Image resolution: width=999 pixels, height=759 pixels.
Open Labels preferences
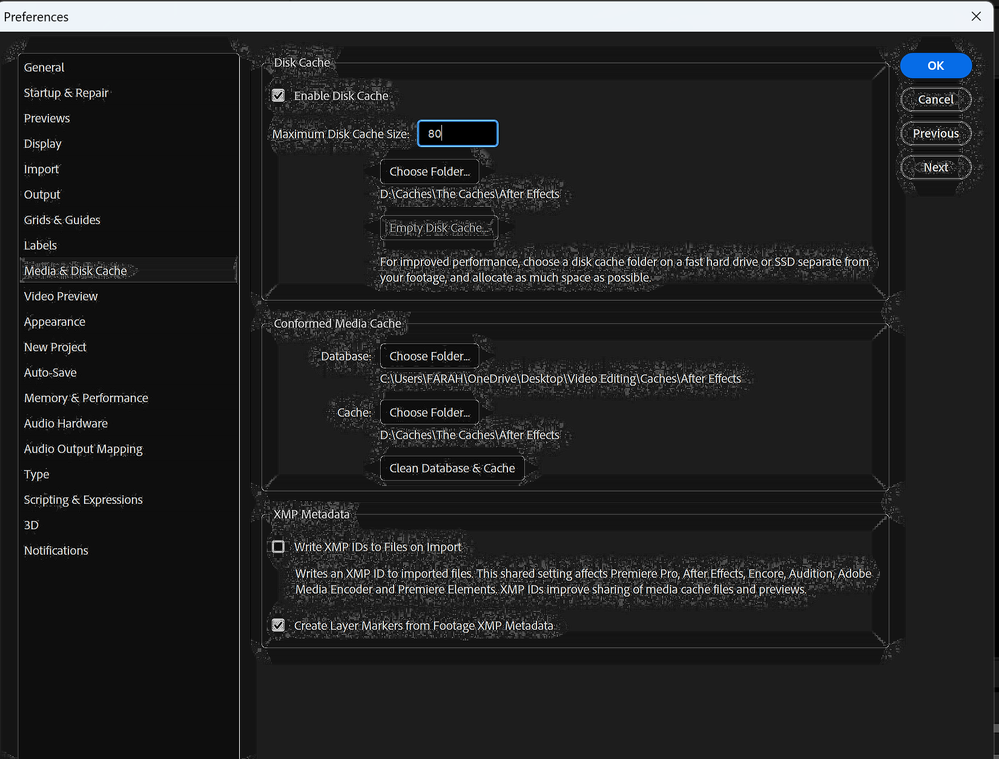(x=40, y=245)
